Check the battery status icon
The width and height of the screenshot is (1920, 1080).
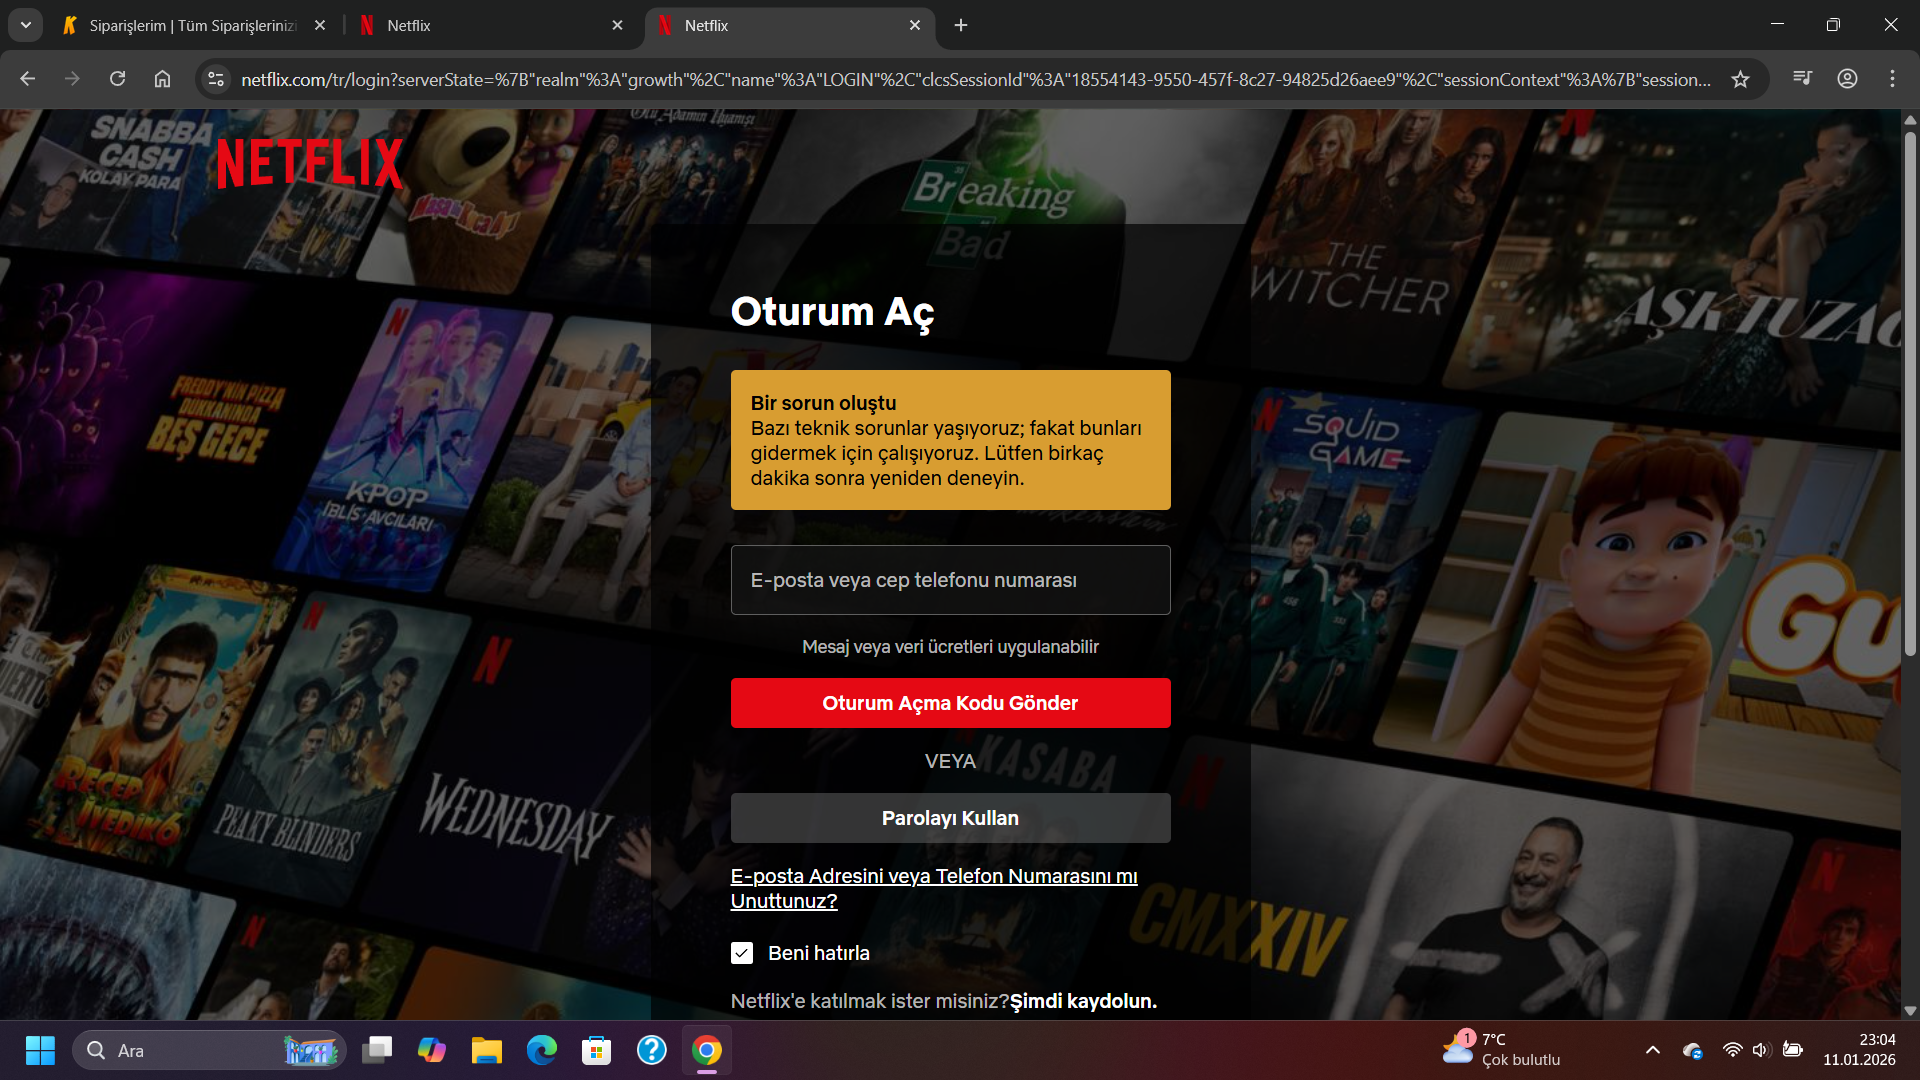pos(1793,1050)
